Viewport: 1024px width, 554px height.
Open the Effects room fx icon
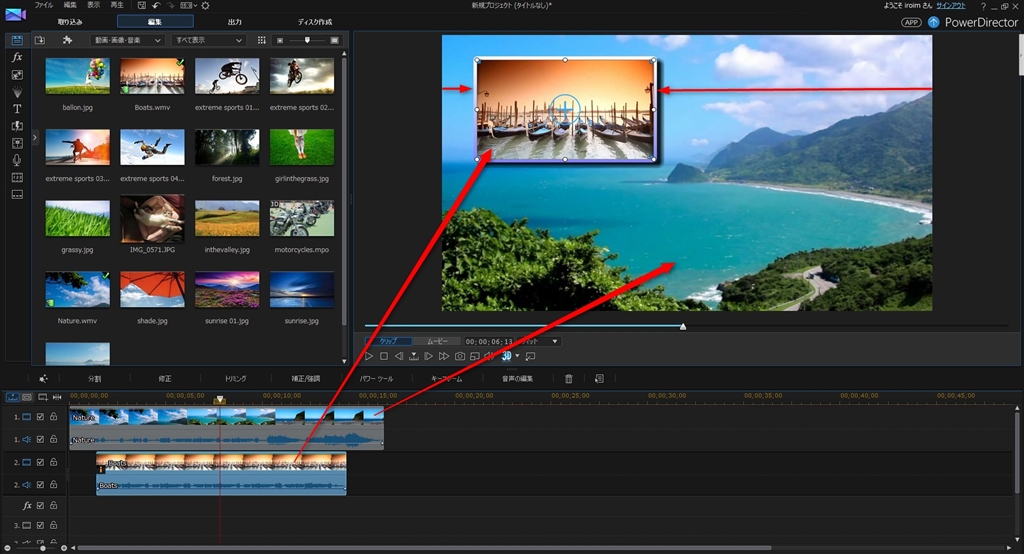tap(17, 57)
